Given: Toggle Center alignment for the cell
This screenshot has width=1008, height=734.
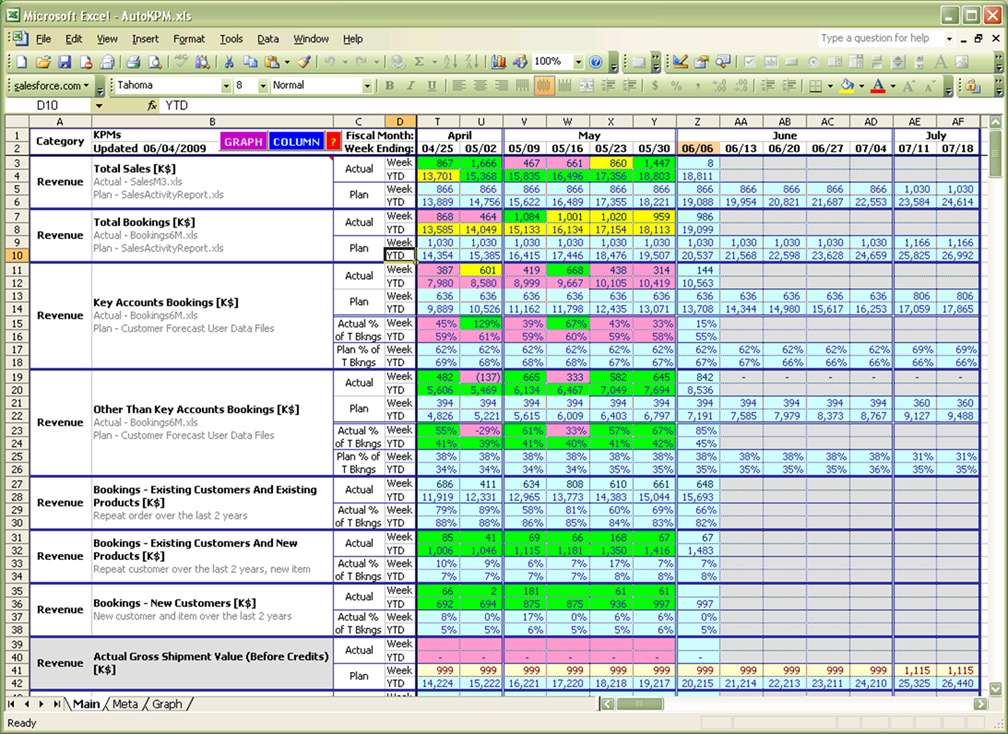Looking at the screenshot, I should [480, 85].
